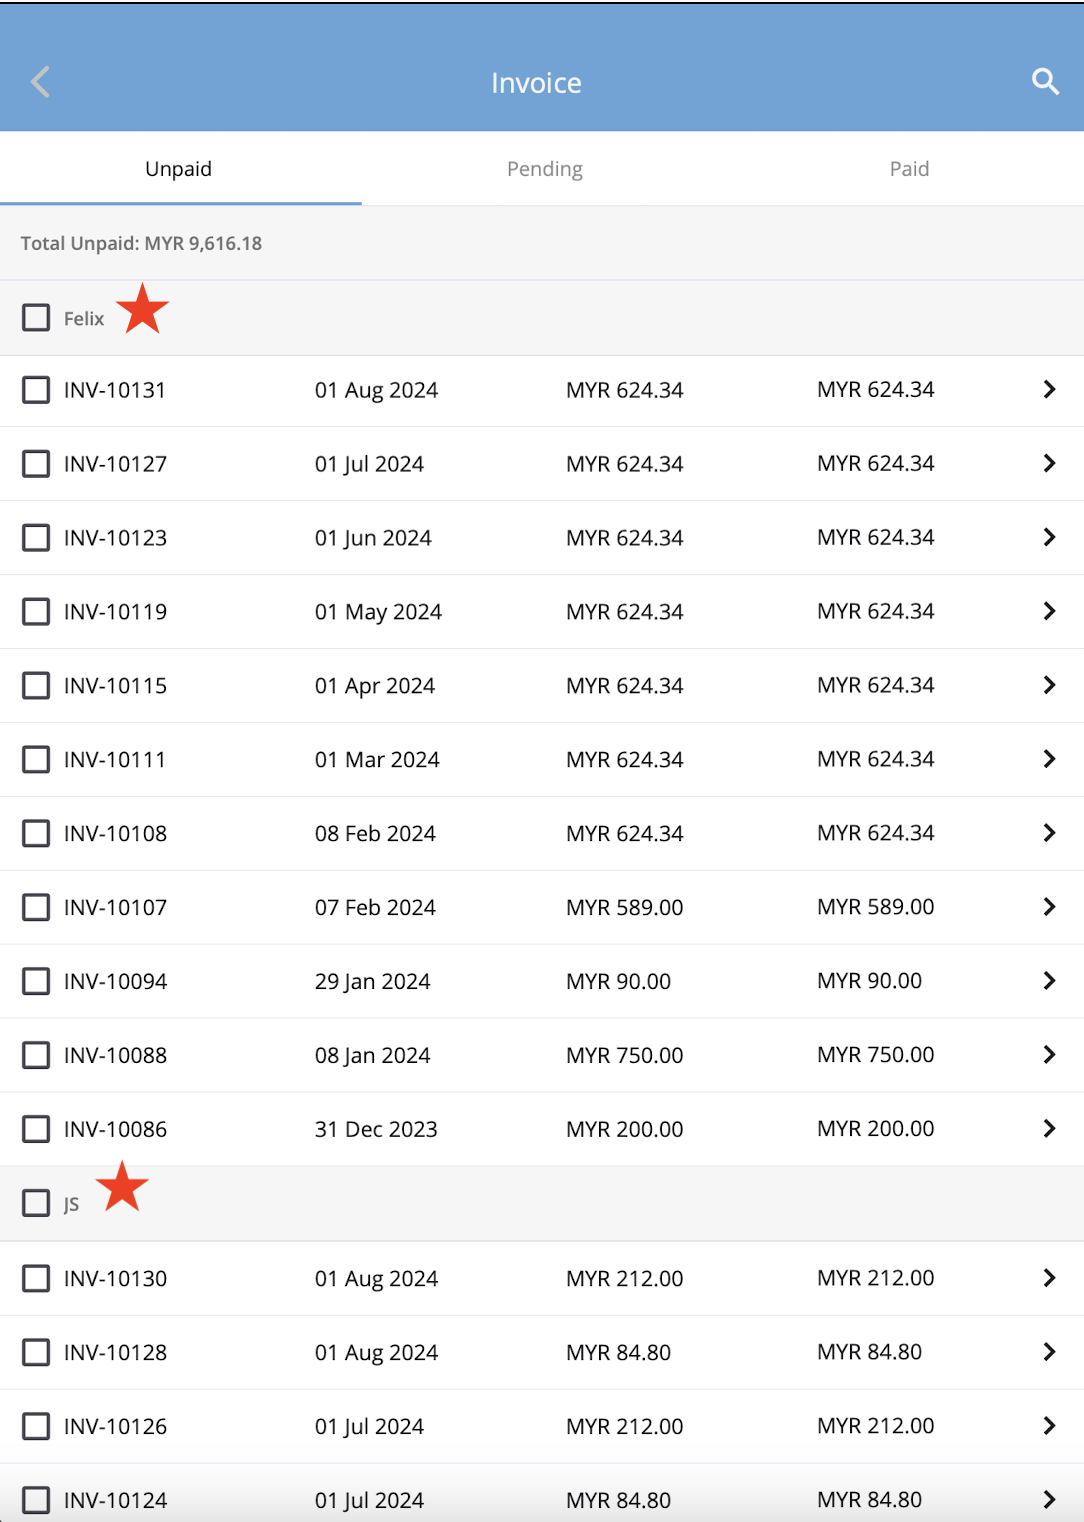This screenshot has width=1084, height=1522.
Task: Open INV-10130 via row chevron
Action: pyautogui.click(x=1049, y=1278)
